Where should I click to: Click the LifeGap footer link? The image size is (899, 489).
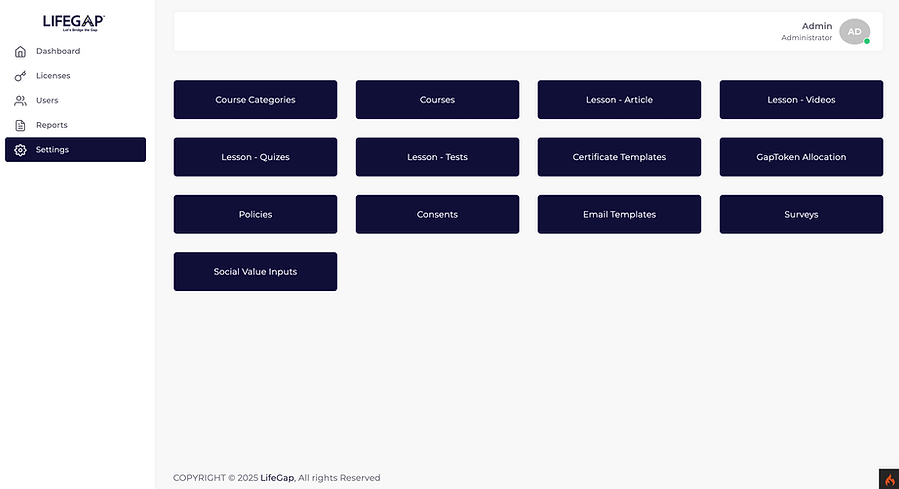pyautogui.click(x=277, y=478)
